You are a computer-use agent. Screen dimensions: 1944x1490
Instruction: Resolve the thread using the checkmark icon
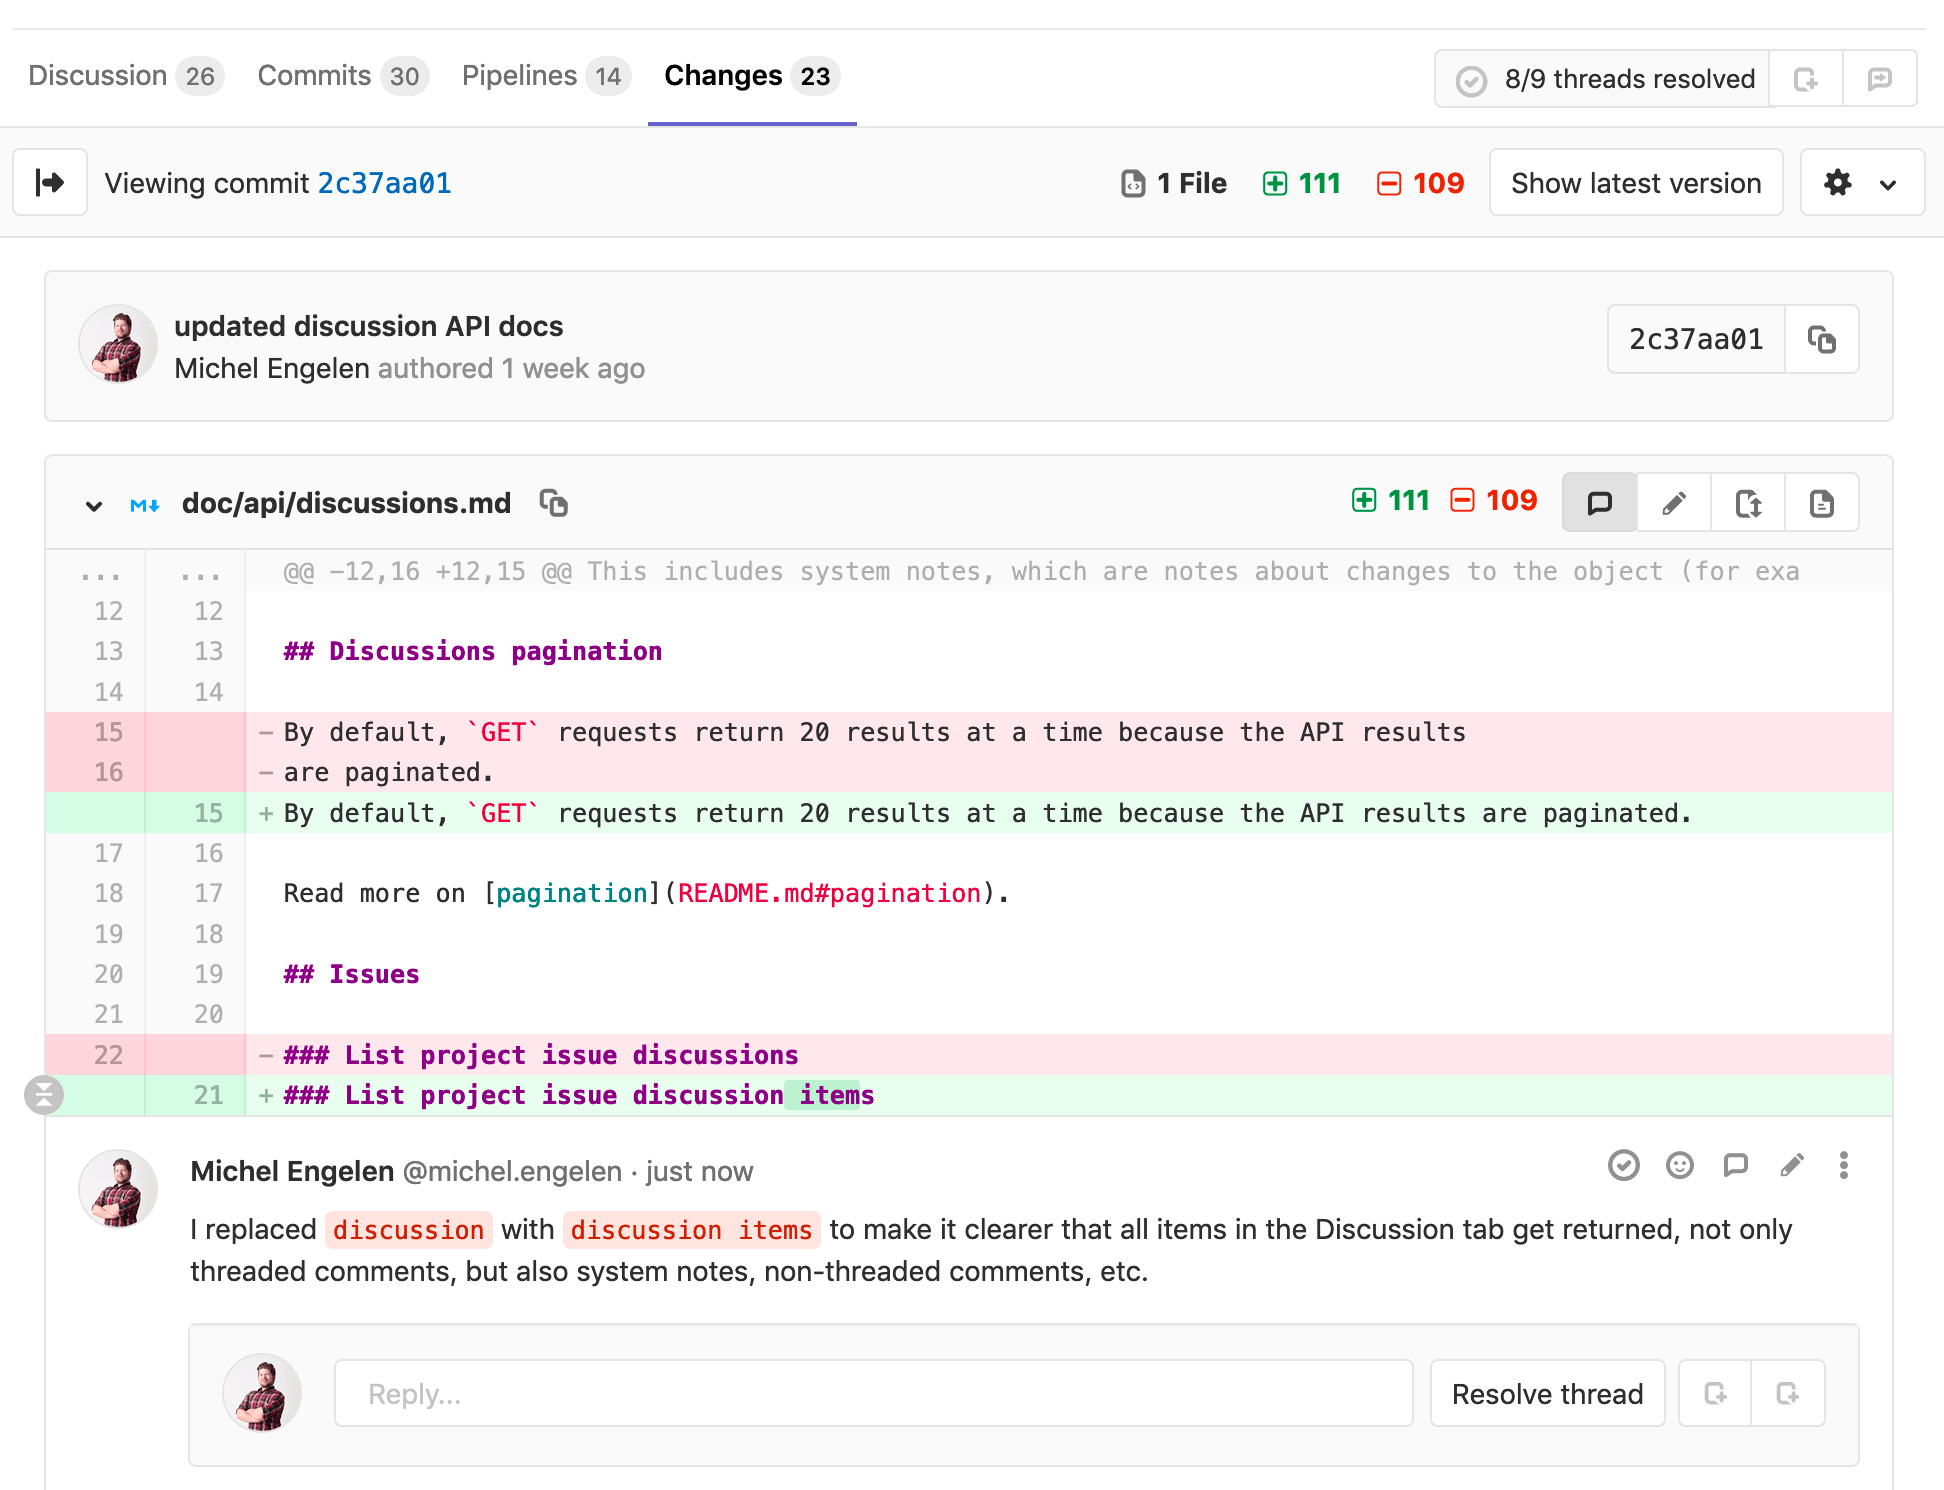tap(1623, 1165)
